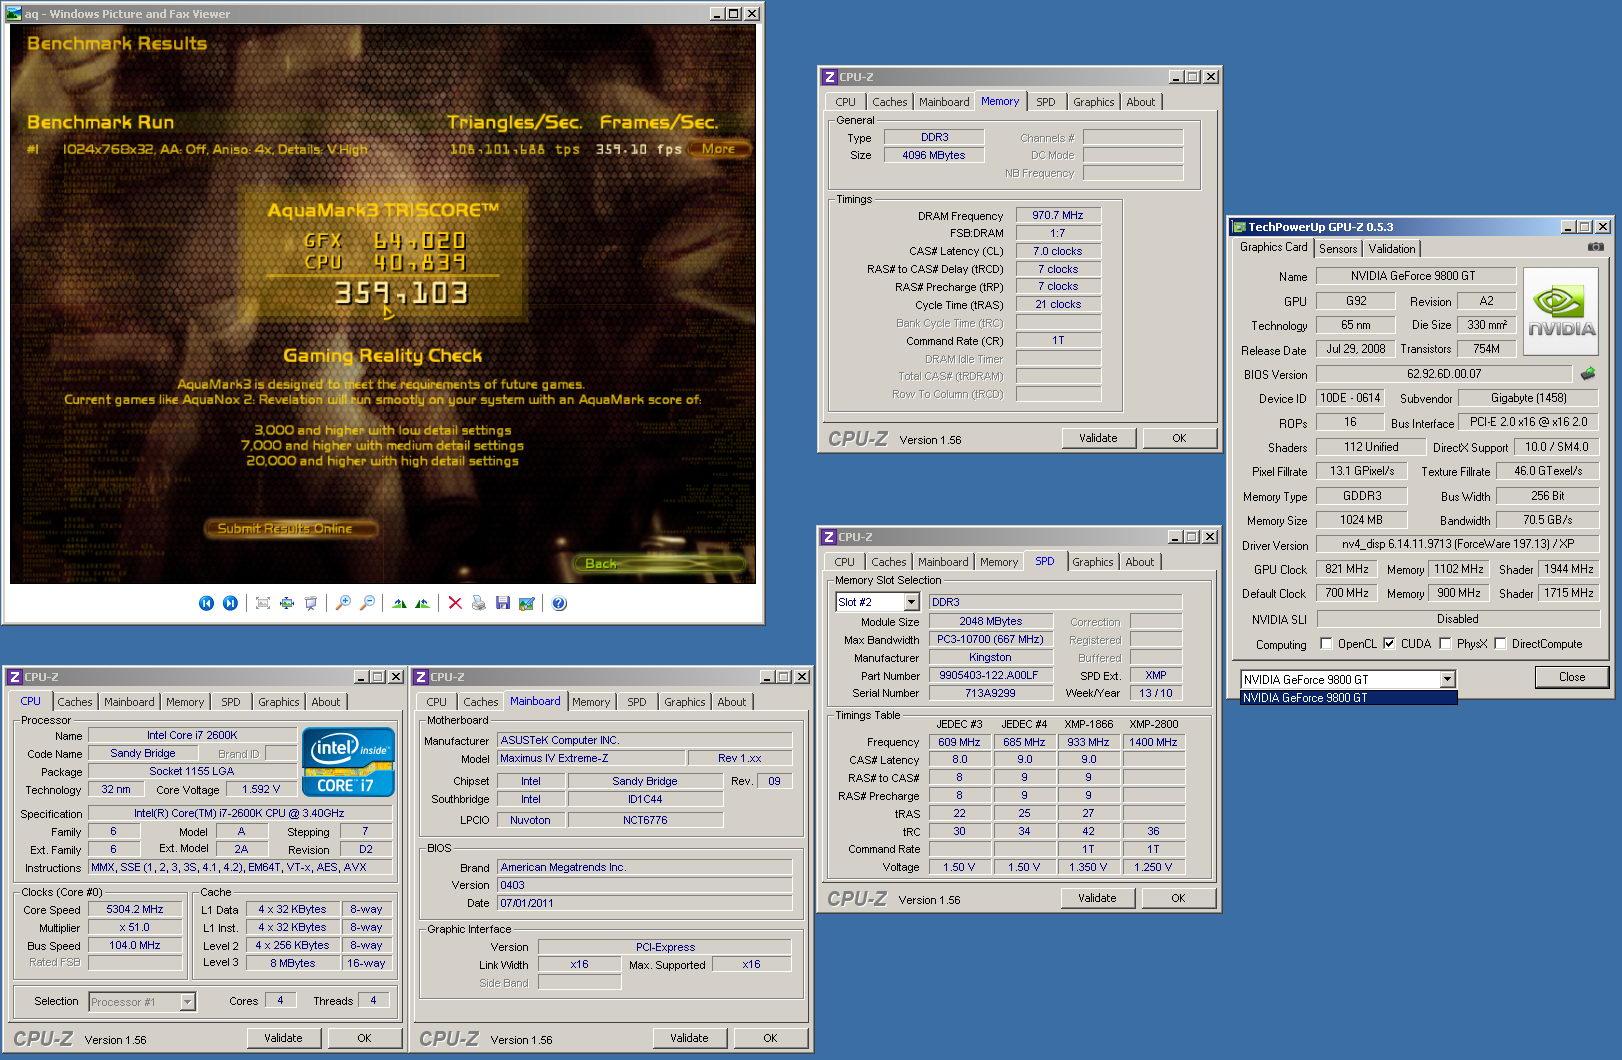This screenshot has height=1060, width=1622.
Task: Click Kingston manufacturer value in SPD
Action: coord(990,657)
